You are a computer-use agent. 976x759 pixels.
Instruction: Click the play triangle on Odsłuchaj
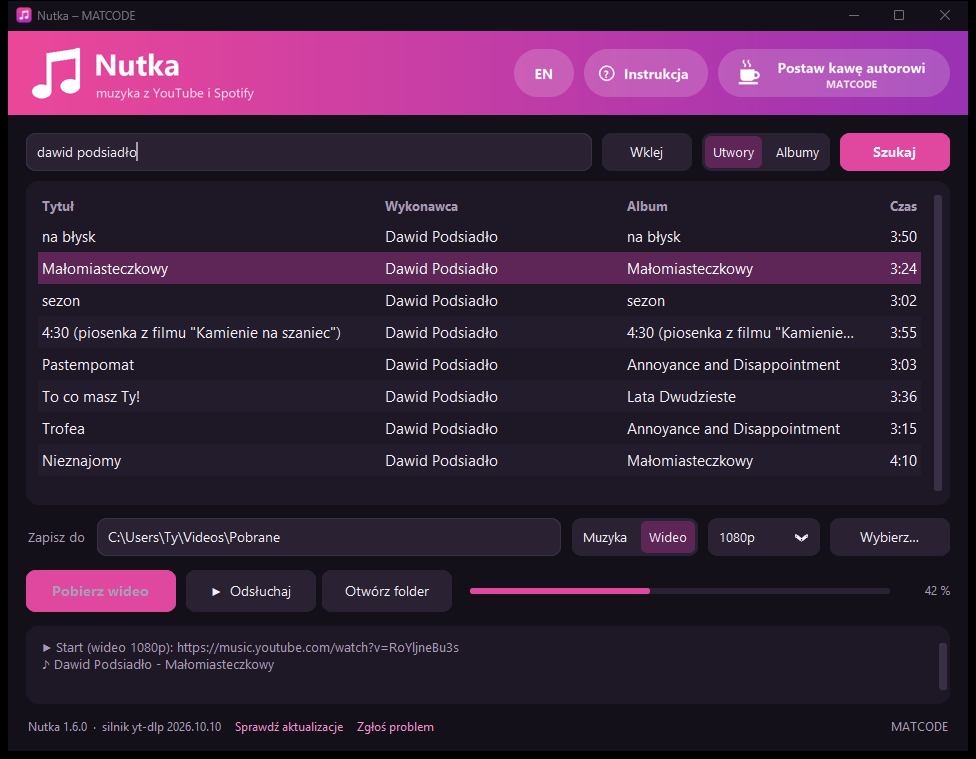[216, 592]
